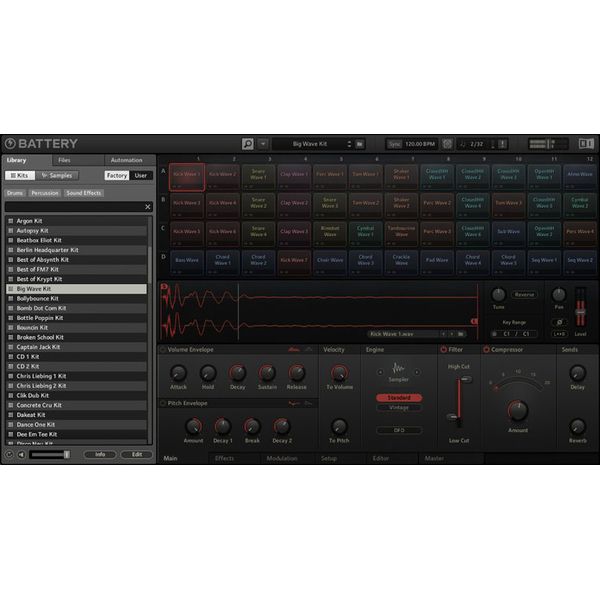Select Berlin Headquarter Kit from the list
The image size is (600, 600).
coord(77,250)
